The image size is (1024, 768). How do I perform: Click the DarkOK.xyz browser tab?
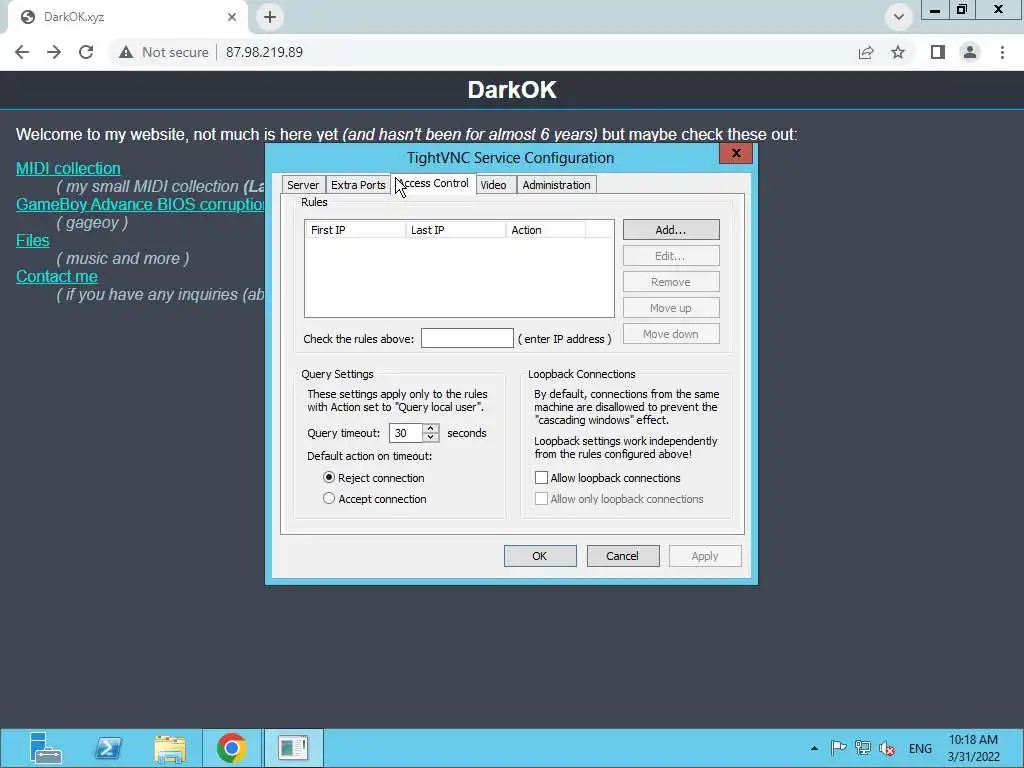tap(127, 17)
